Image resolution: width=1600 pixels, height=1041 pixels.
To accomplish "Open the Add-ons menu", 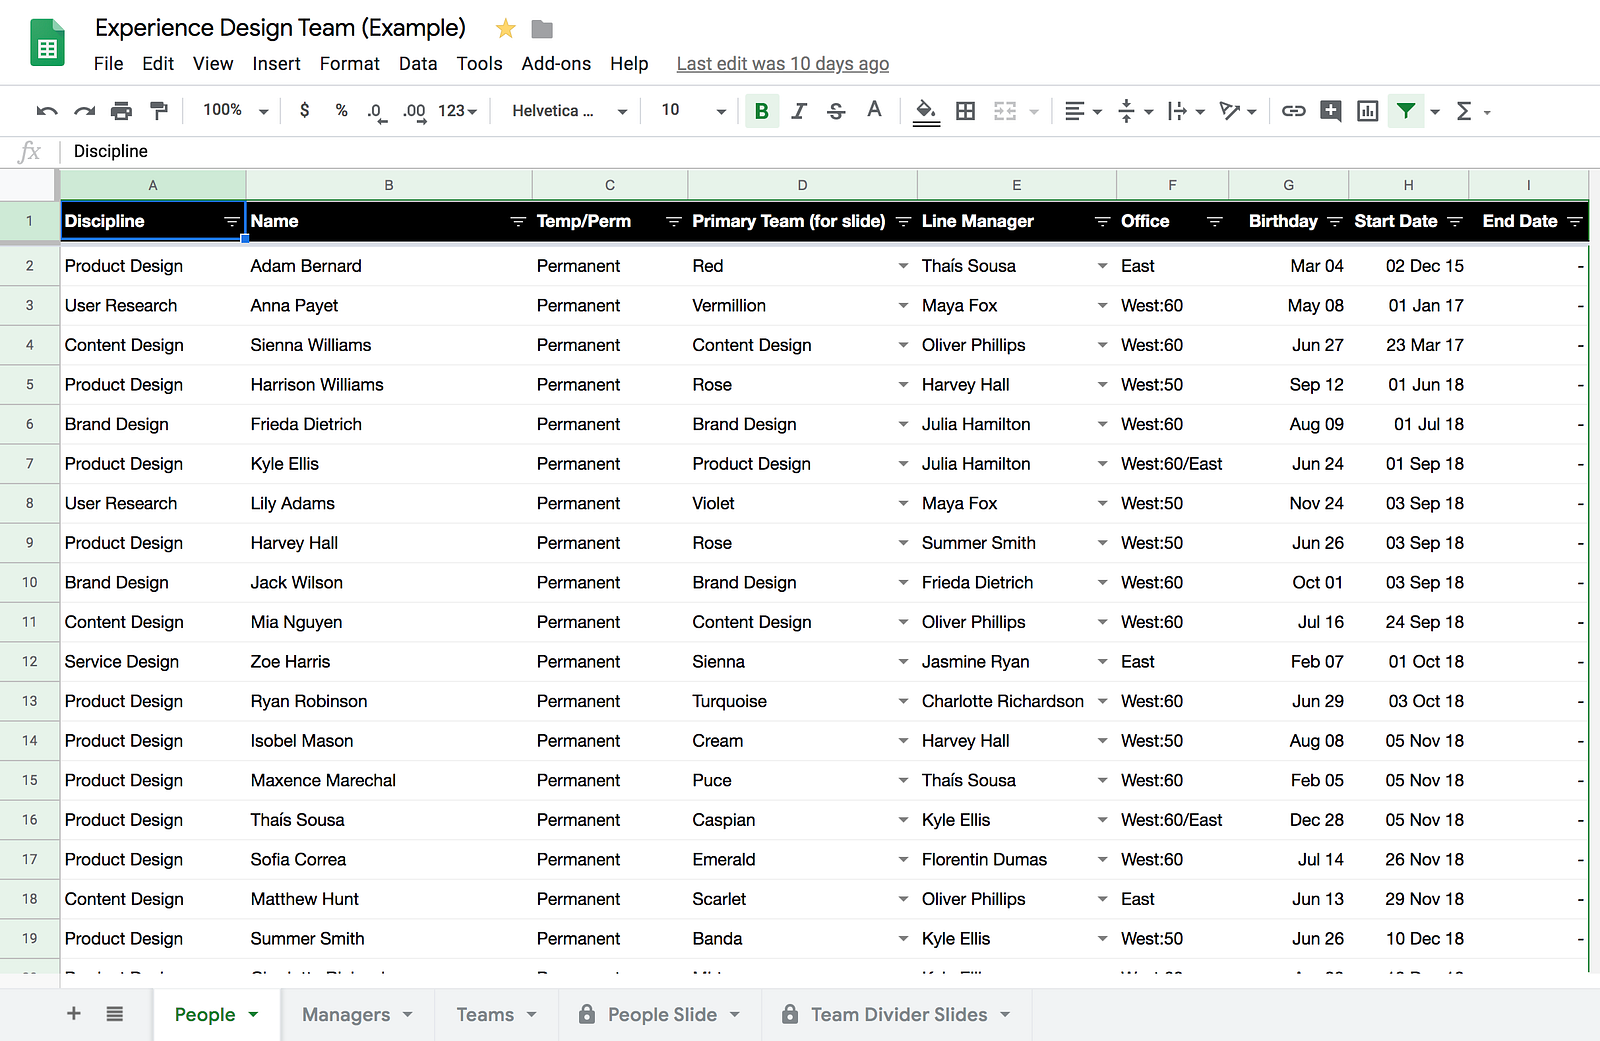I will 556,64.
